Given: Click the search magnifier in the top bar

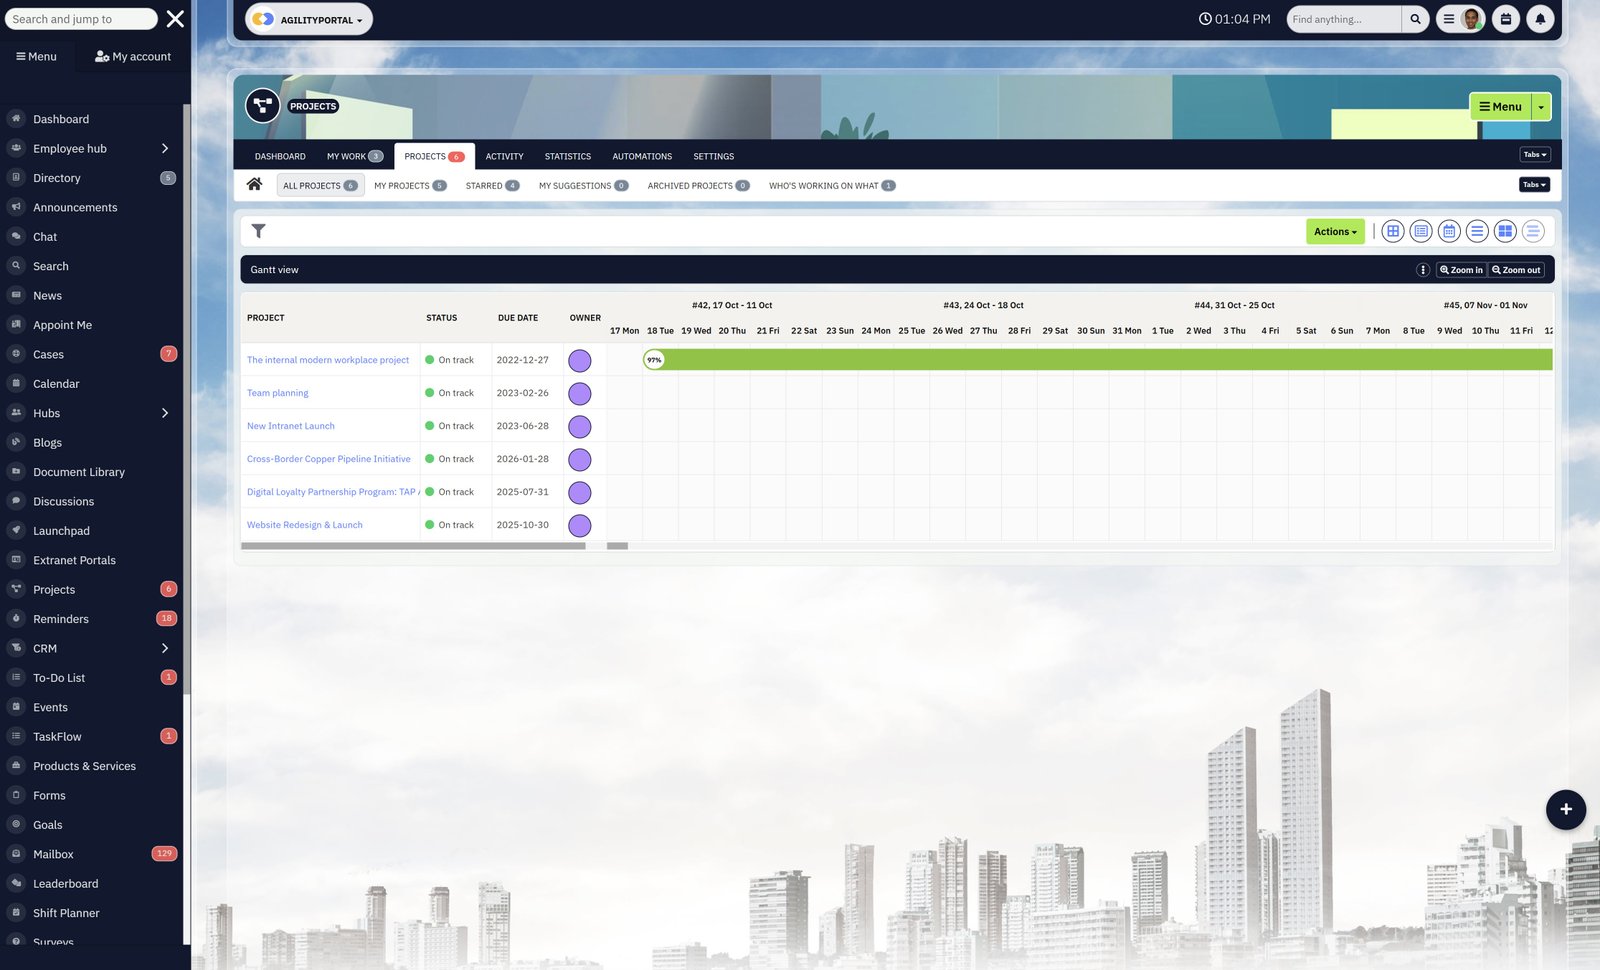Looking at the screenshot, I should pyautogui.click(x=1415, y=18).
